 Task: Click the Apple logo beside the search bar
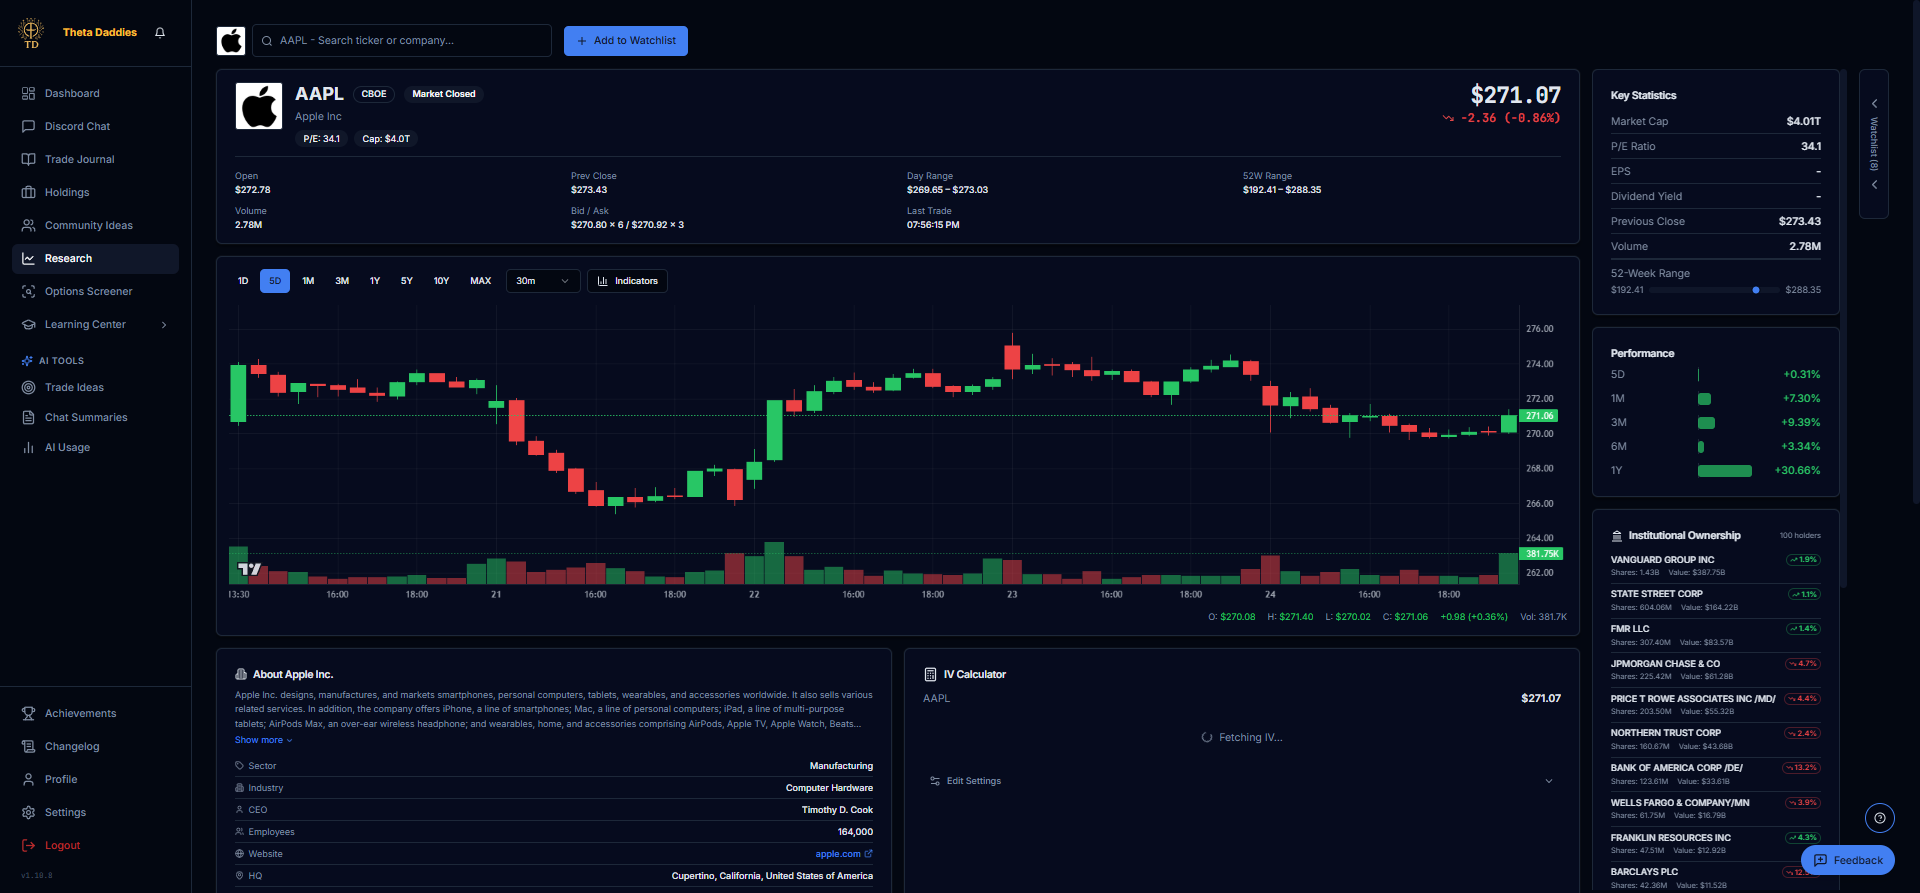pyautogui.click(x=231, y=41)
